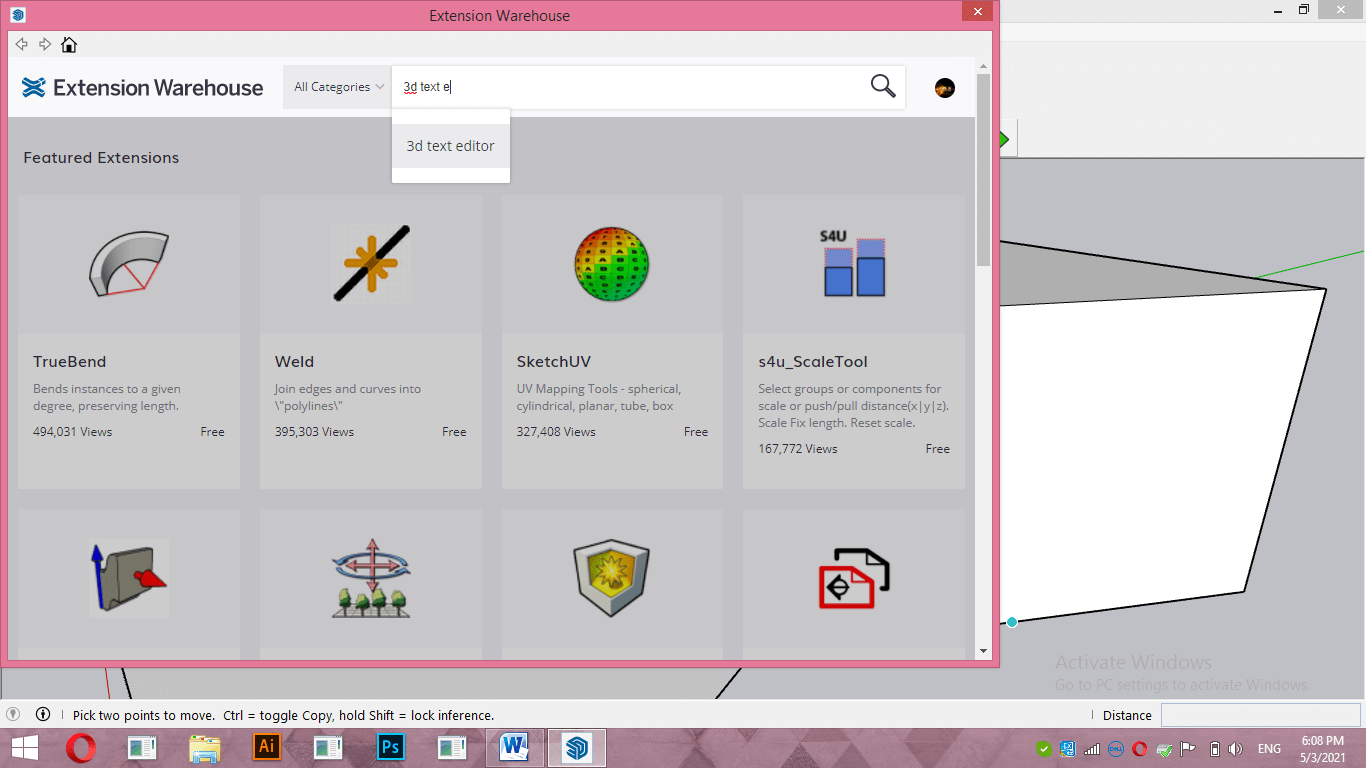
Task: Open Opera browser from the taskbar
Action: (81, 747)
